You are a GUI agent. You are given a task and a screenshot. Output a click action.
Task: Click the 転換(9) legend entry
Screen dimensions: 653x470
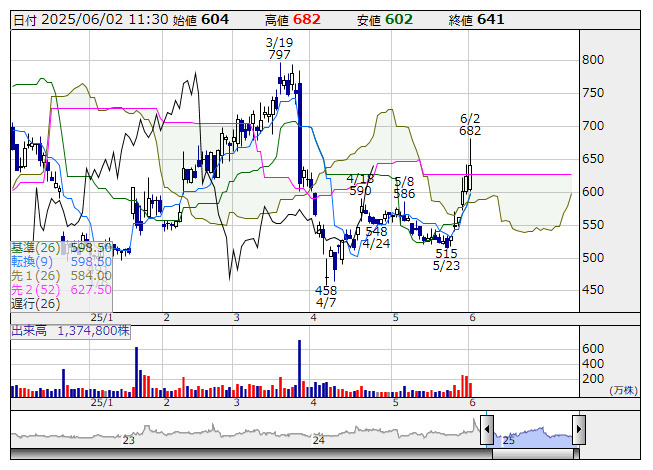coord(61,261)
